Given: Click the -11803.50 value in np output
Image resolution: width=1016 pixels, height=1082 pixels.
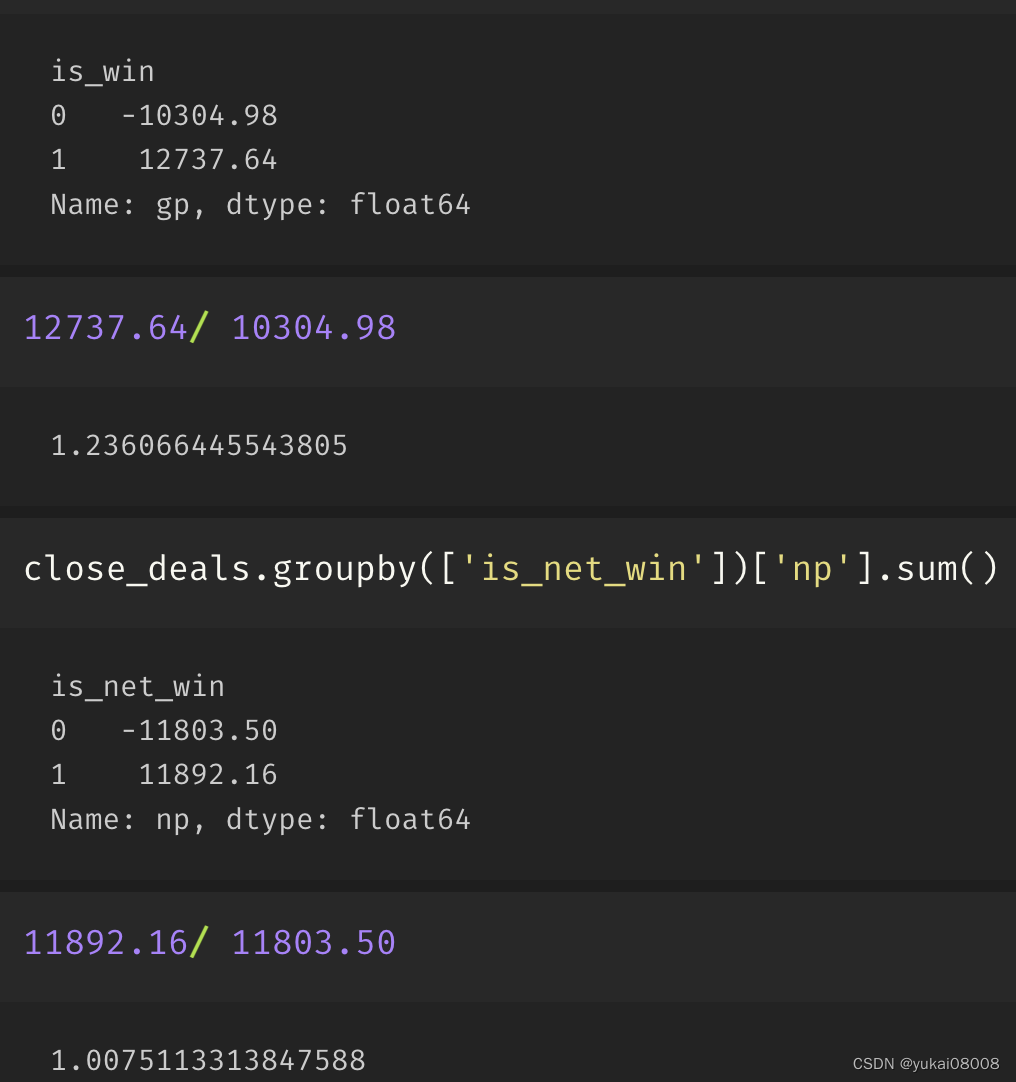Looking at the screenshot, I should (x=199, y=731).
